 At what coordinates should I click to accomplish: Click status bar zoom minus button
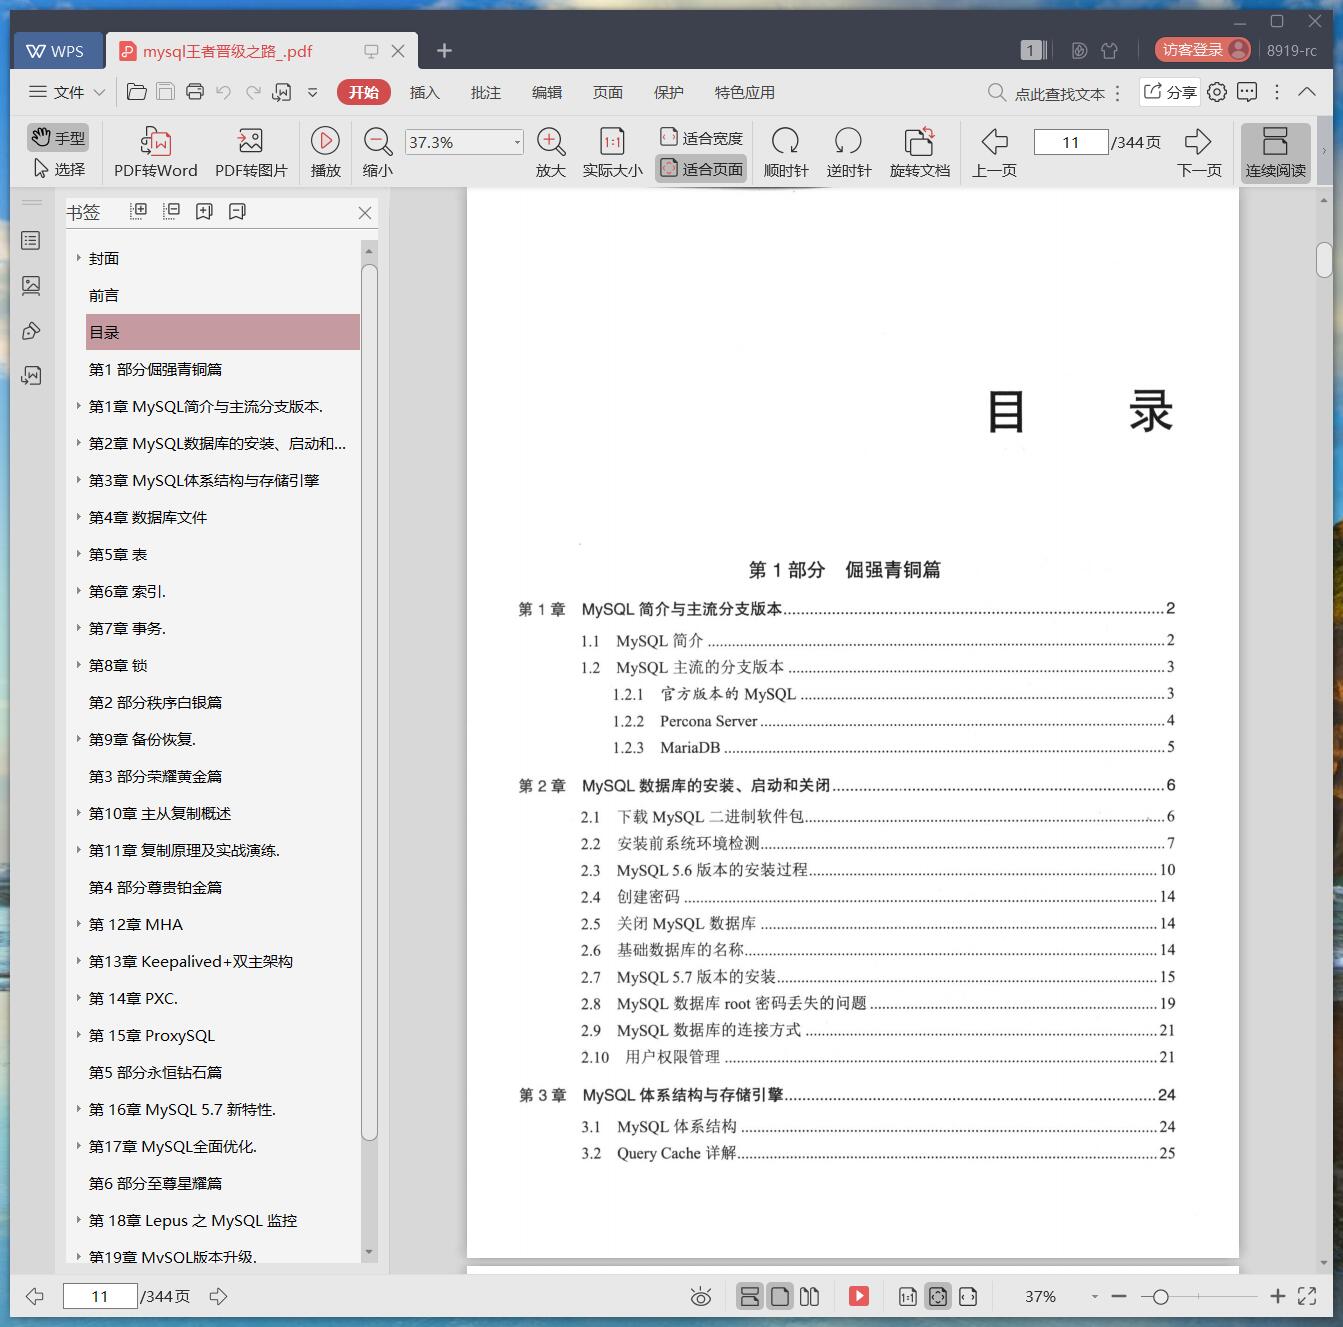coord(1119,1296)
